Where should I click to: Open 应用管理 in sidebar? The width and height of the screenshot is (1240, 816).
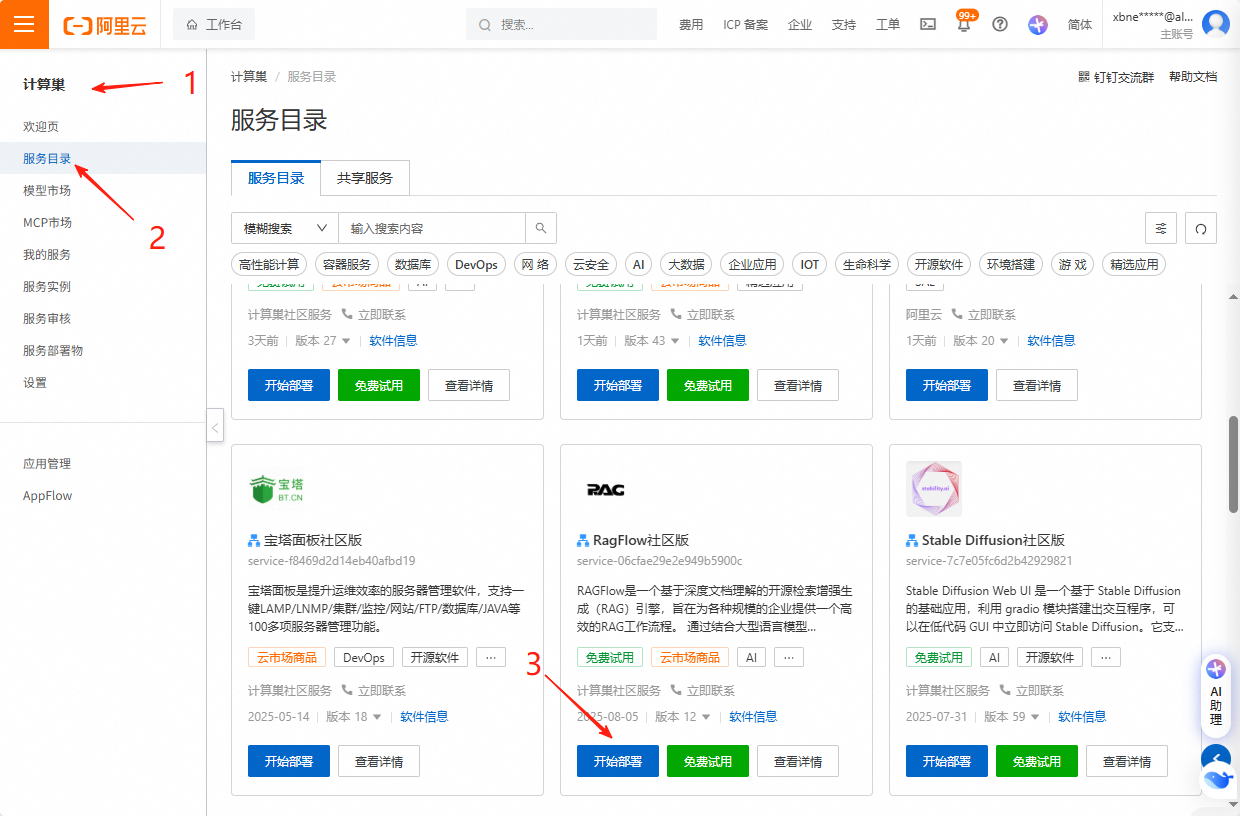47,463
